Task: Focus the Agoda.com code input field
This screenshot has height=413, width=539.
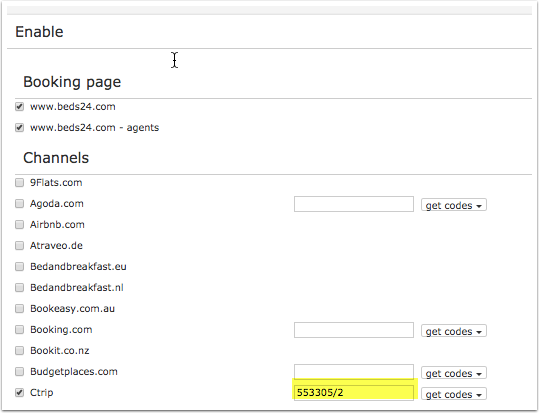Action: (x=354, y=204)
